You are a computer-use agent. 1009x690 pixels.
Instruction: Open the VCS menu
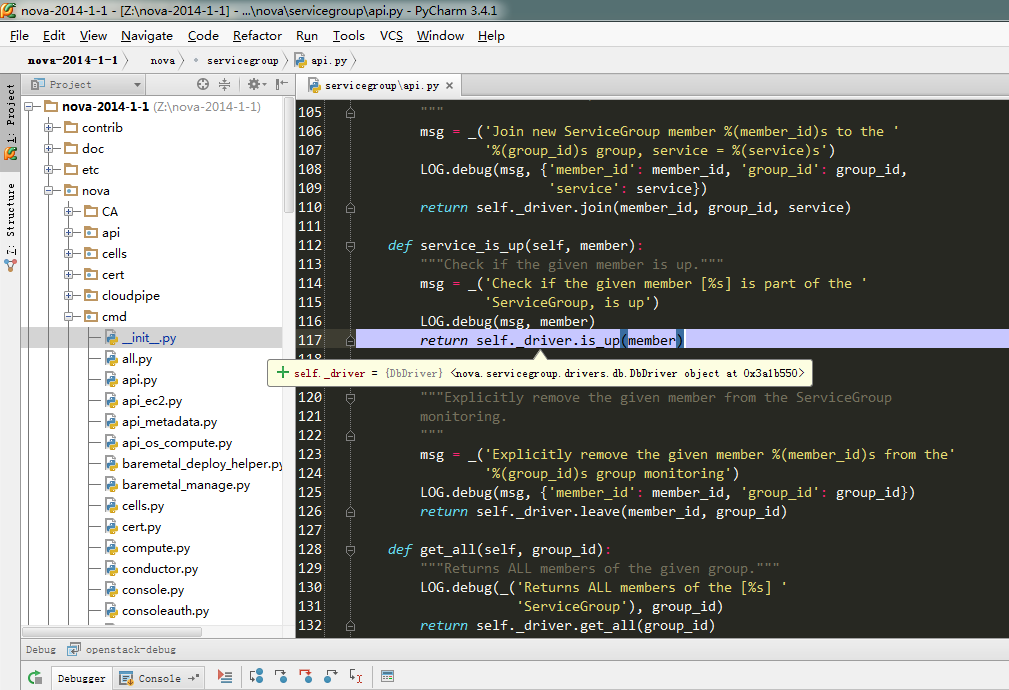[391, 36]
